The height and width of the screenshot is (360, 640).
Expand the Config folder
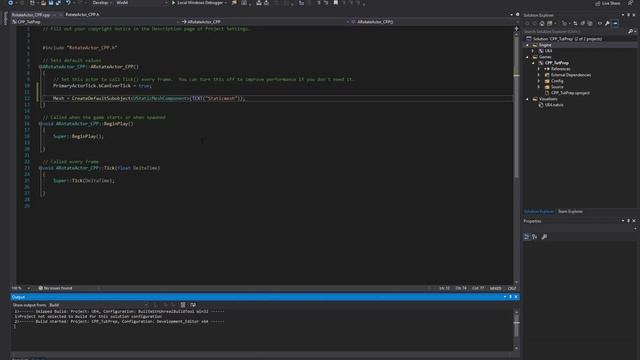[x=539, y=81]
